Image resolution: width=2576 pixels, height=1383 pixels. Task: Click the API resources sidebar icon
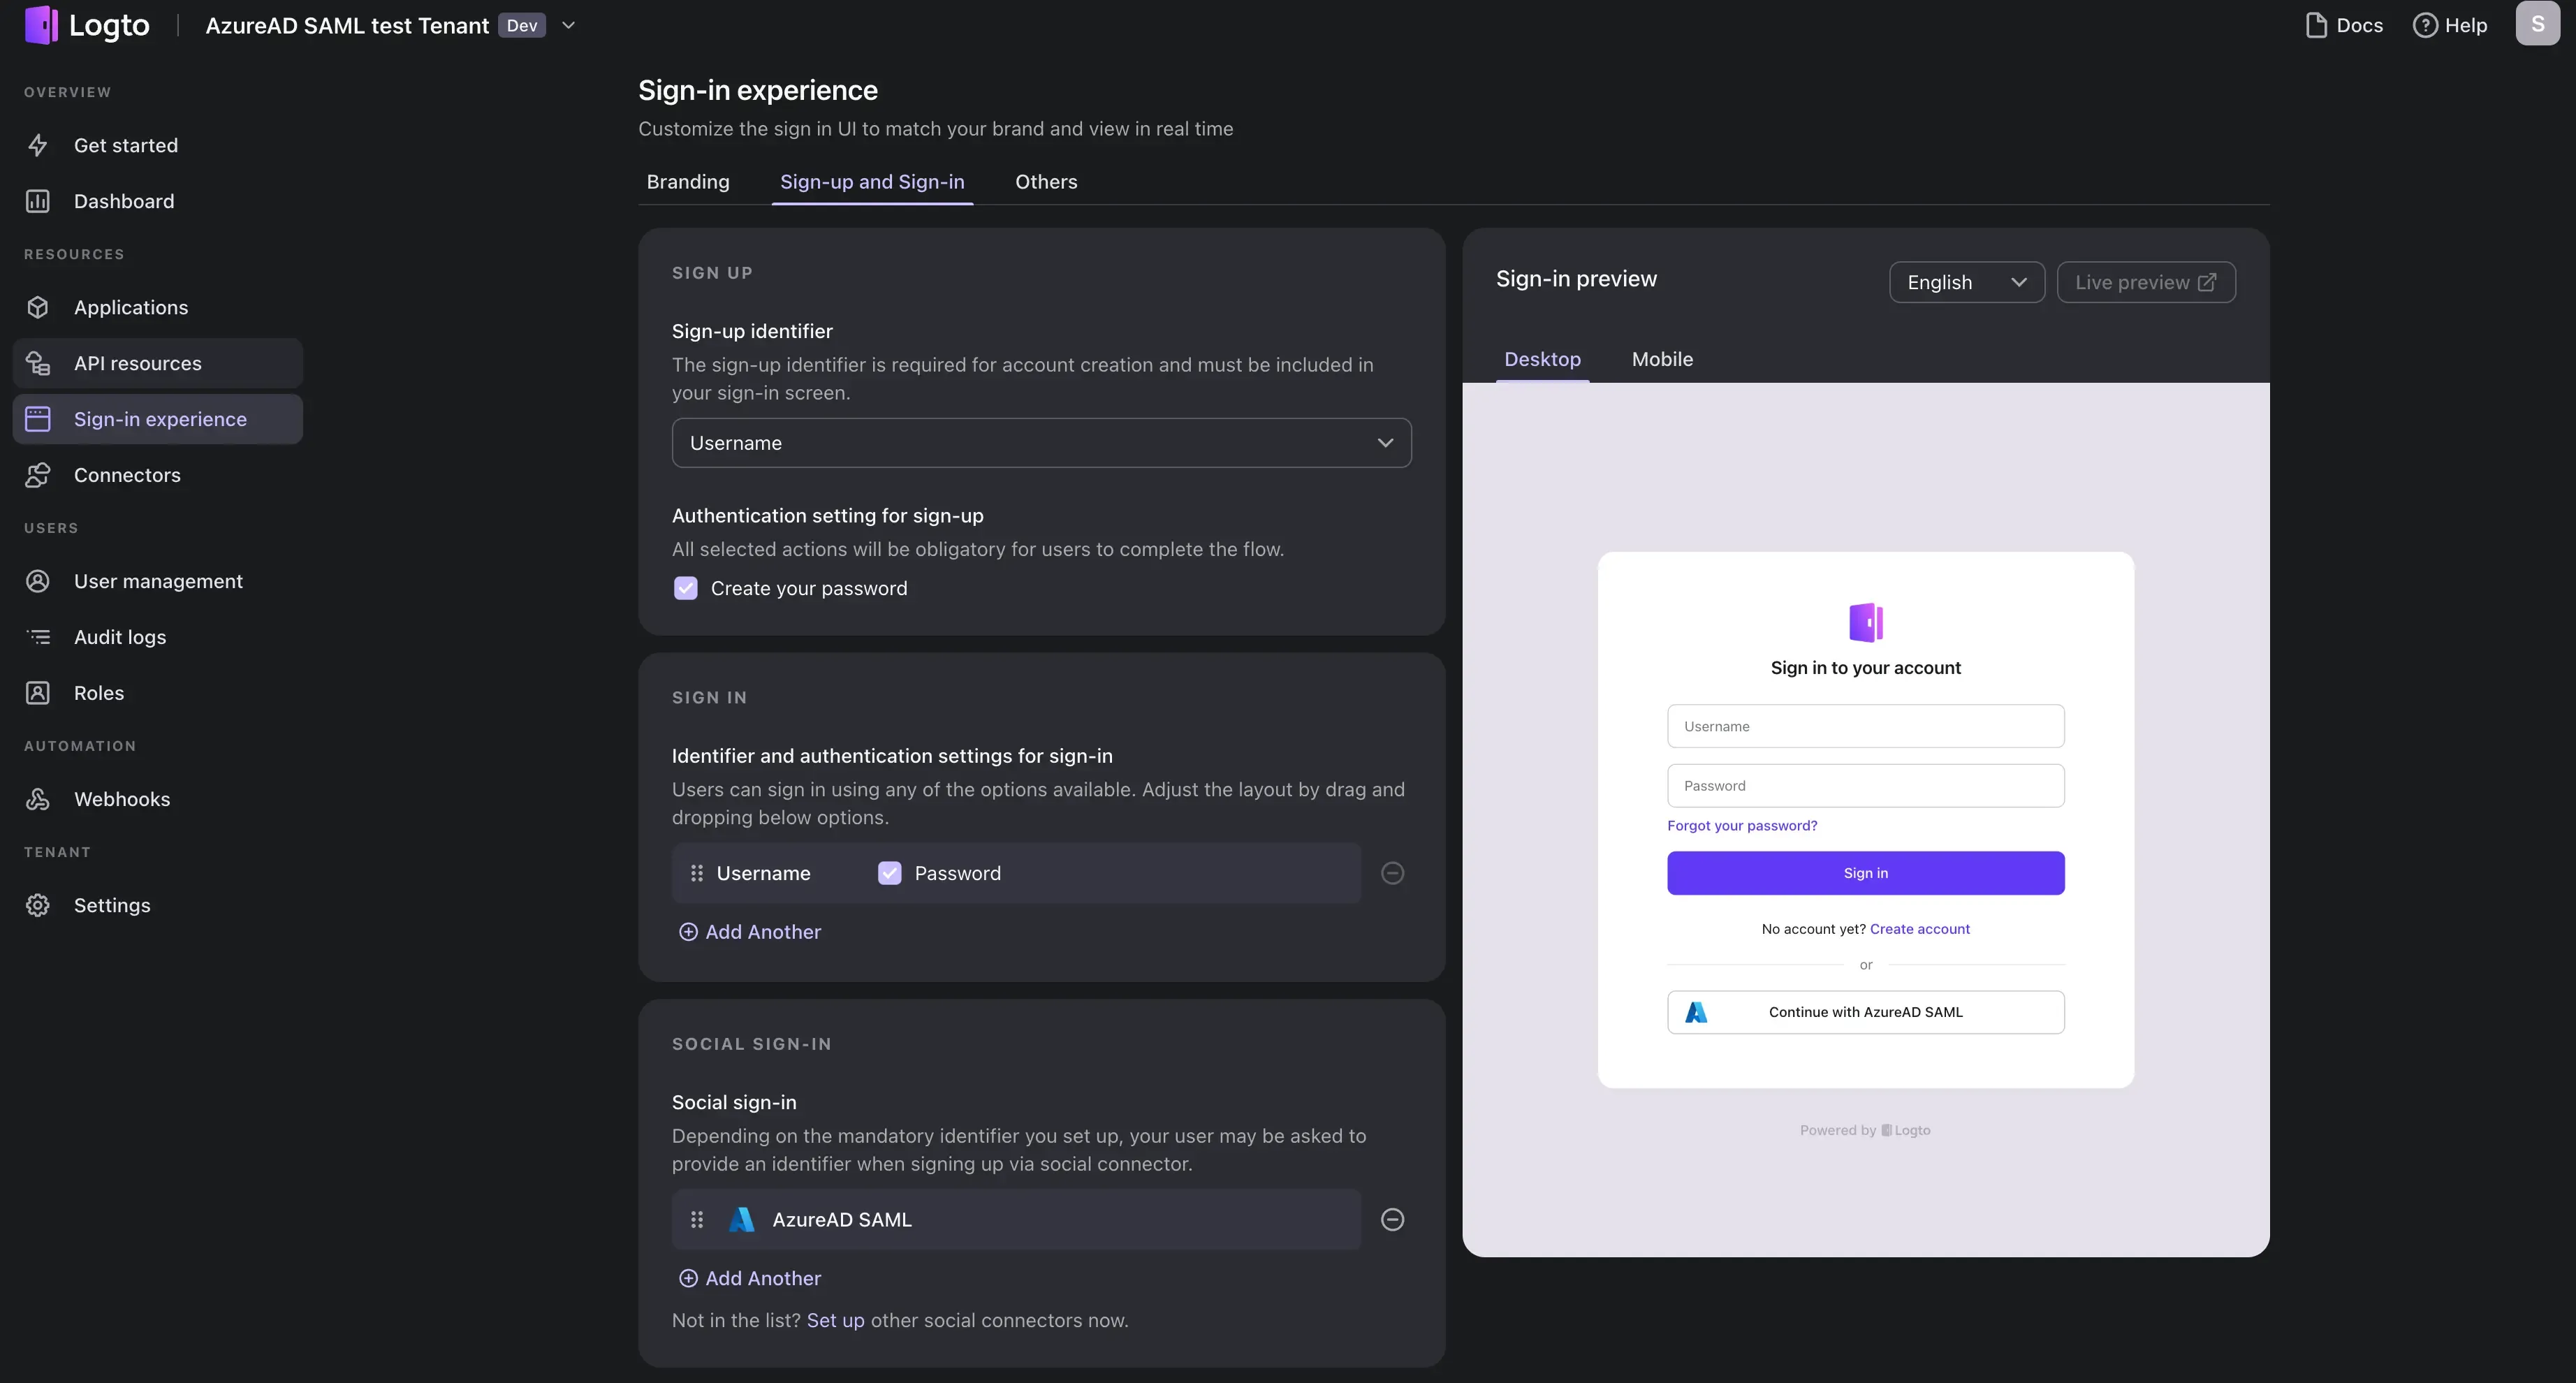[43, 363]
